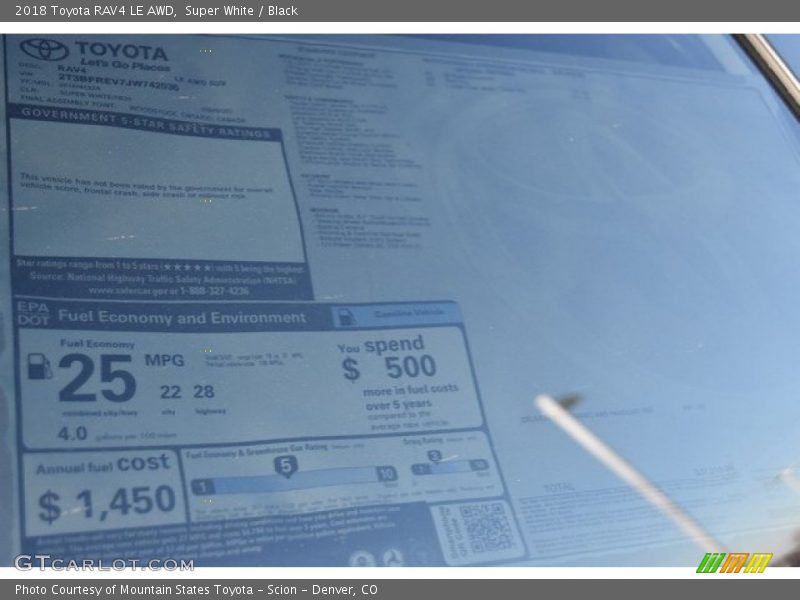800x600 pixels.
Task: Click 'more in fuel costs over 5 years' text
Action: click(x=410, y=397)
